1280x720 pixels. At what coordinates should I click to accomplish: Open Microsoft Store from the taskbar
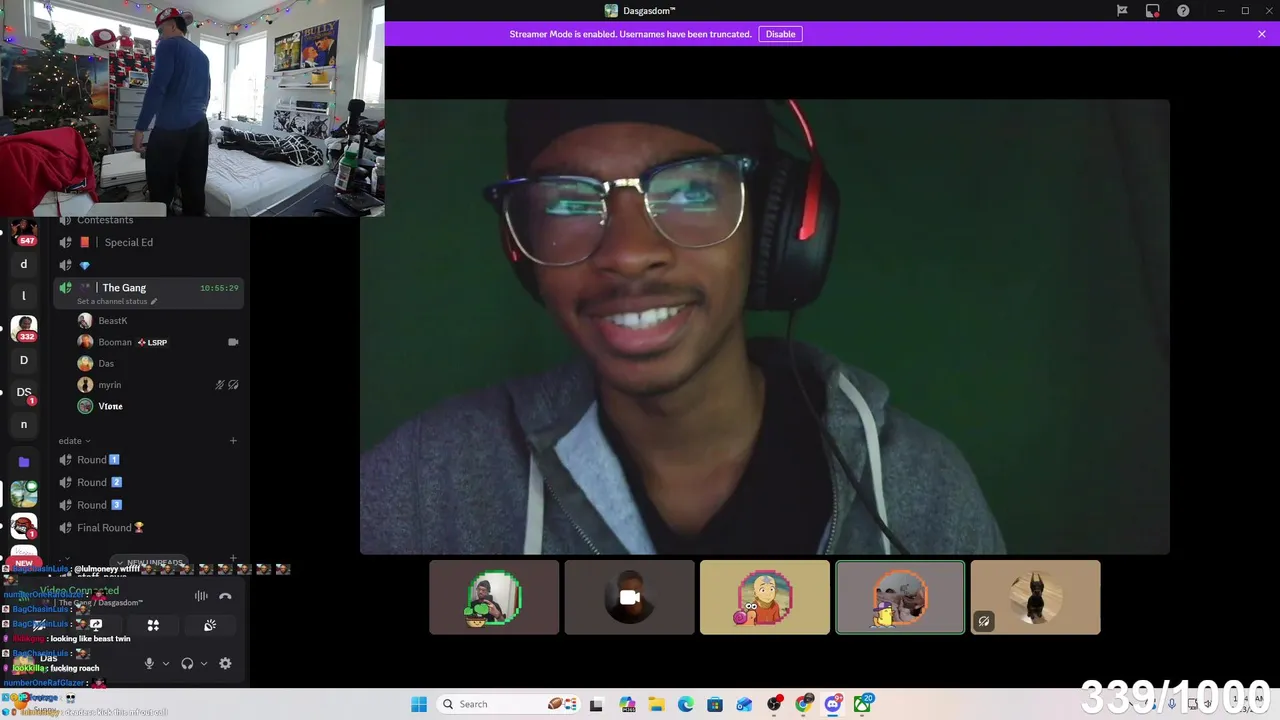pos(715,704)
